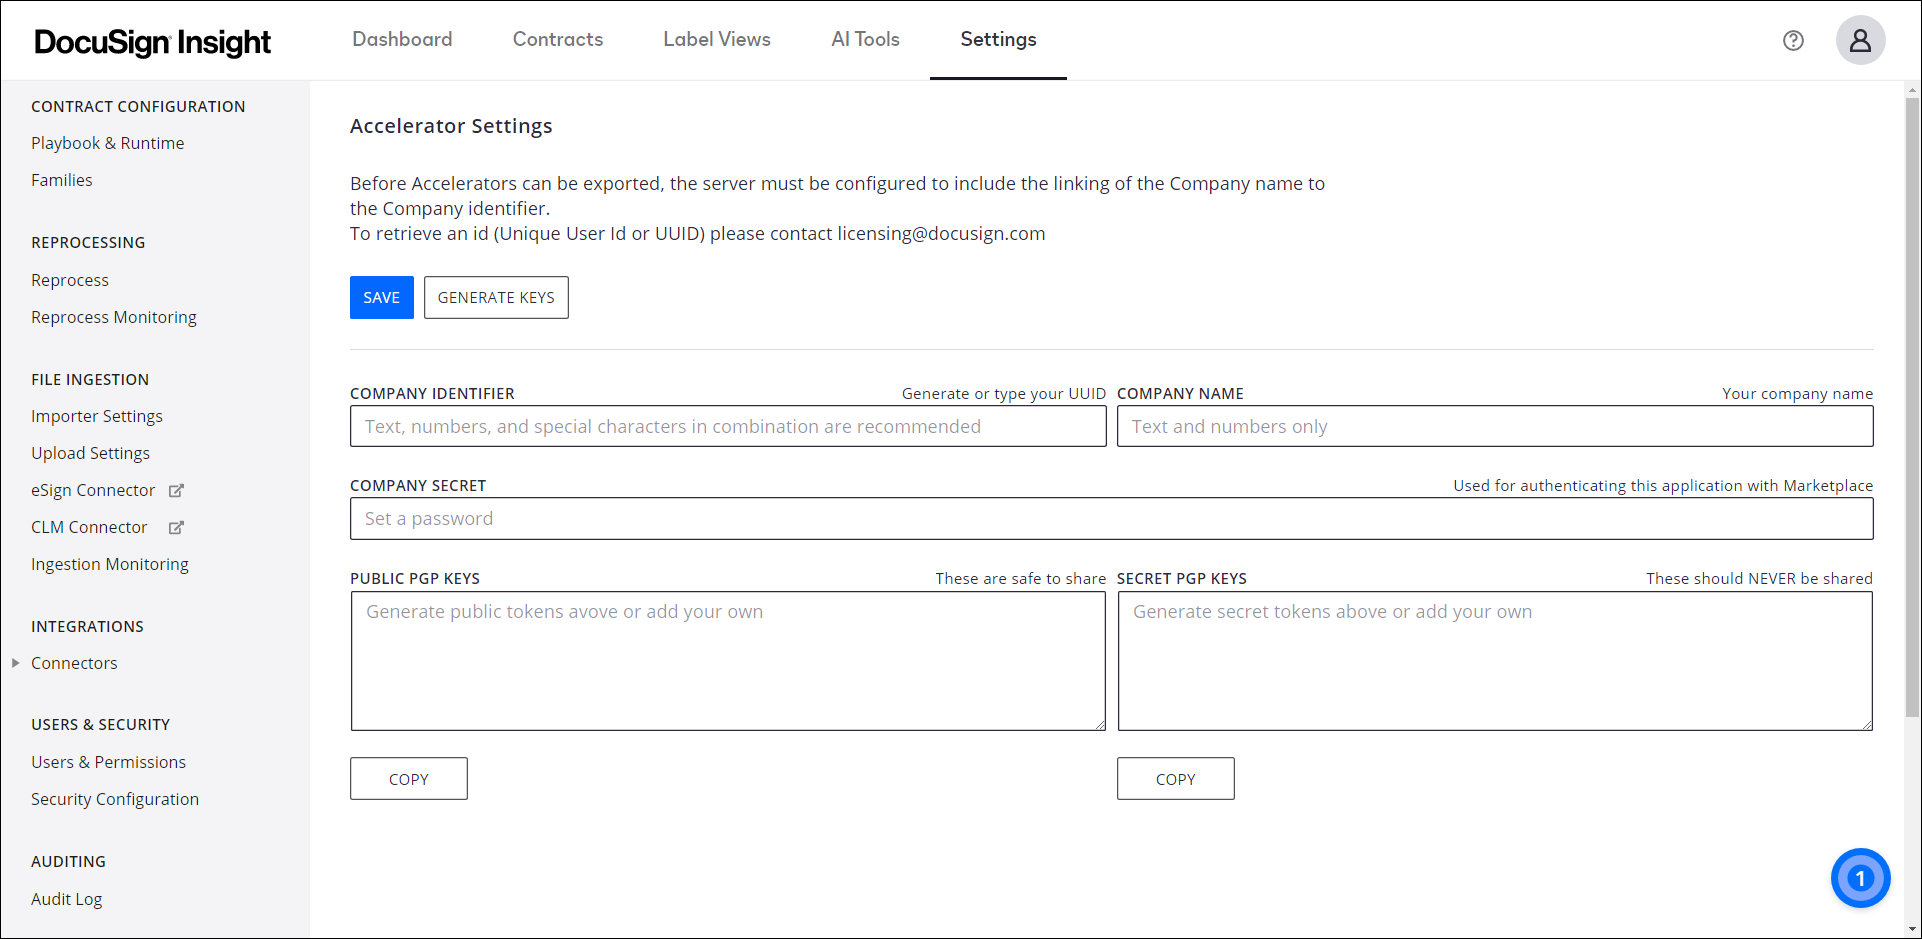Click the blue notification badge showing 1
The image size is (1922, 939).
click(x=1860, y=878)
